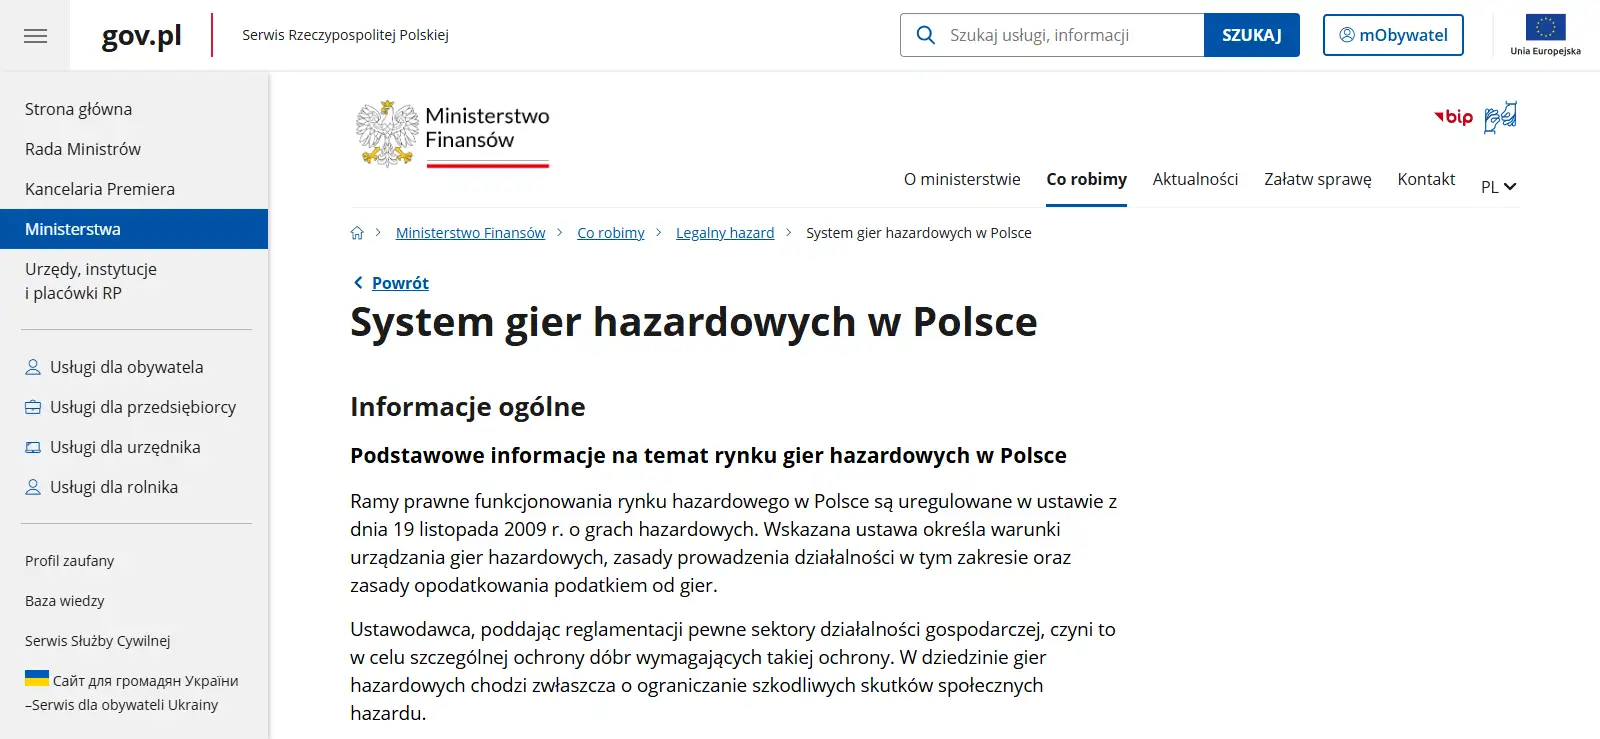Expand the PL language dropdown
This screenshot has height=739, width=1600.
(x=1498, y=187)
